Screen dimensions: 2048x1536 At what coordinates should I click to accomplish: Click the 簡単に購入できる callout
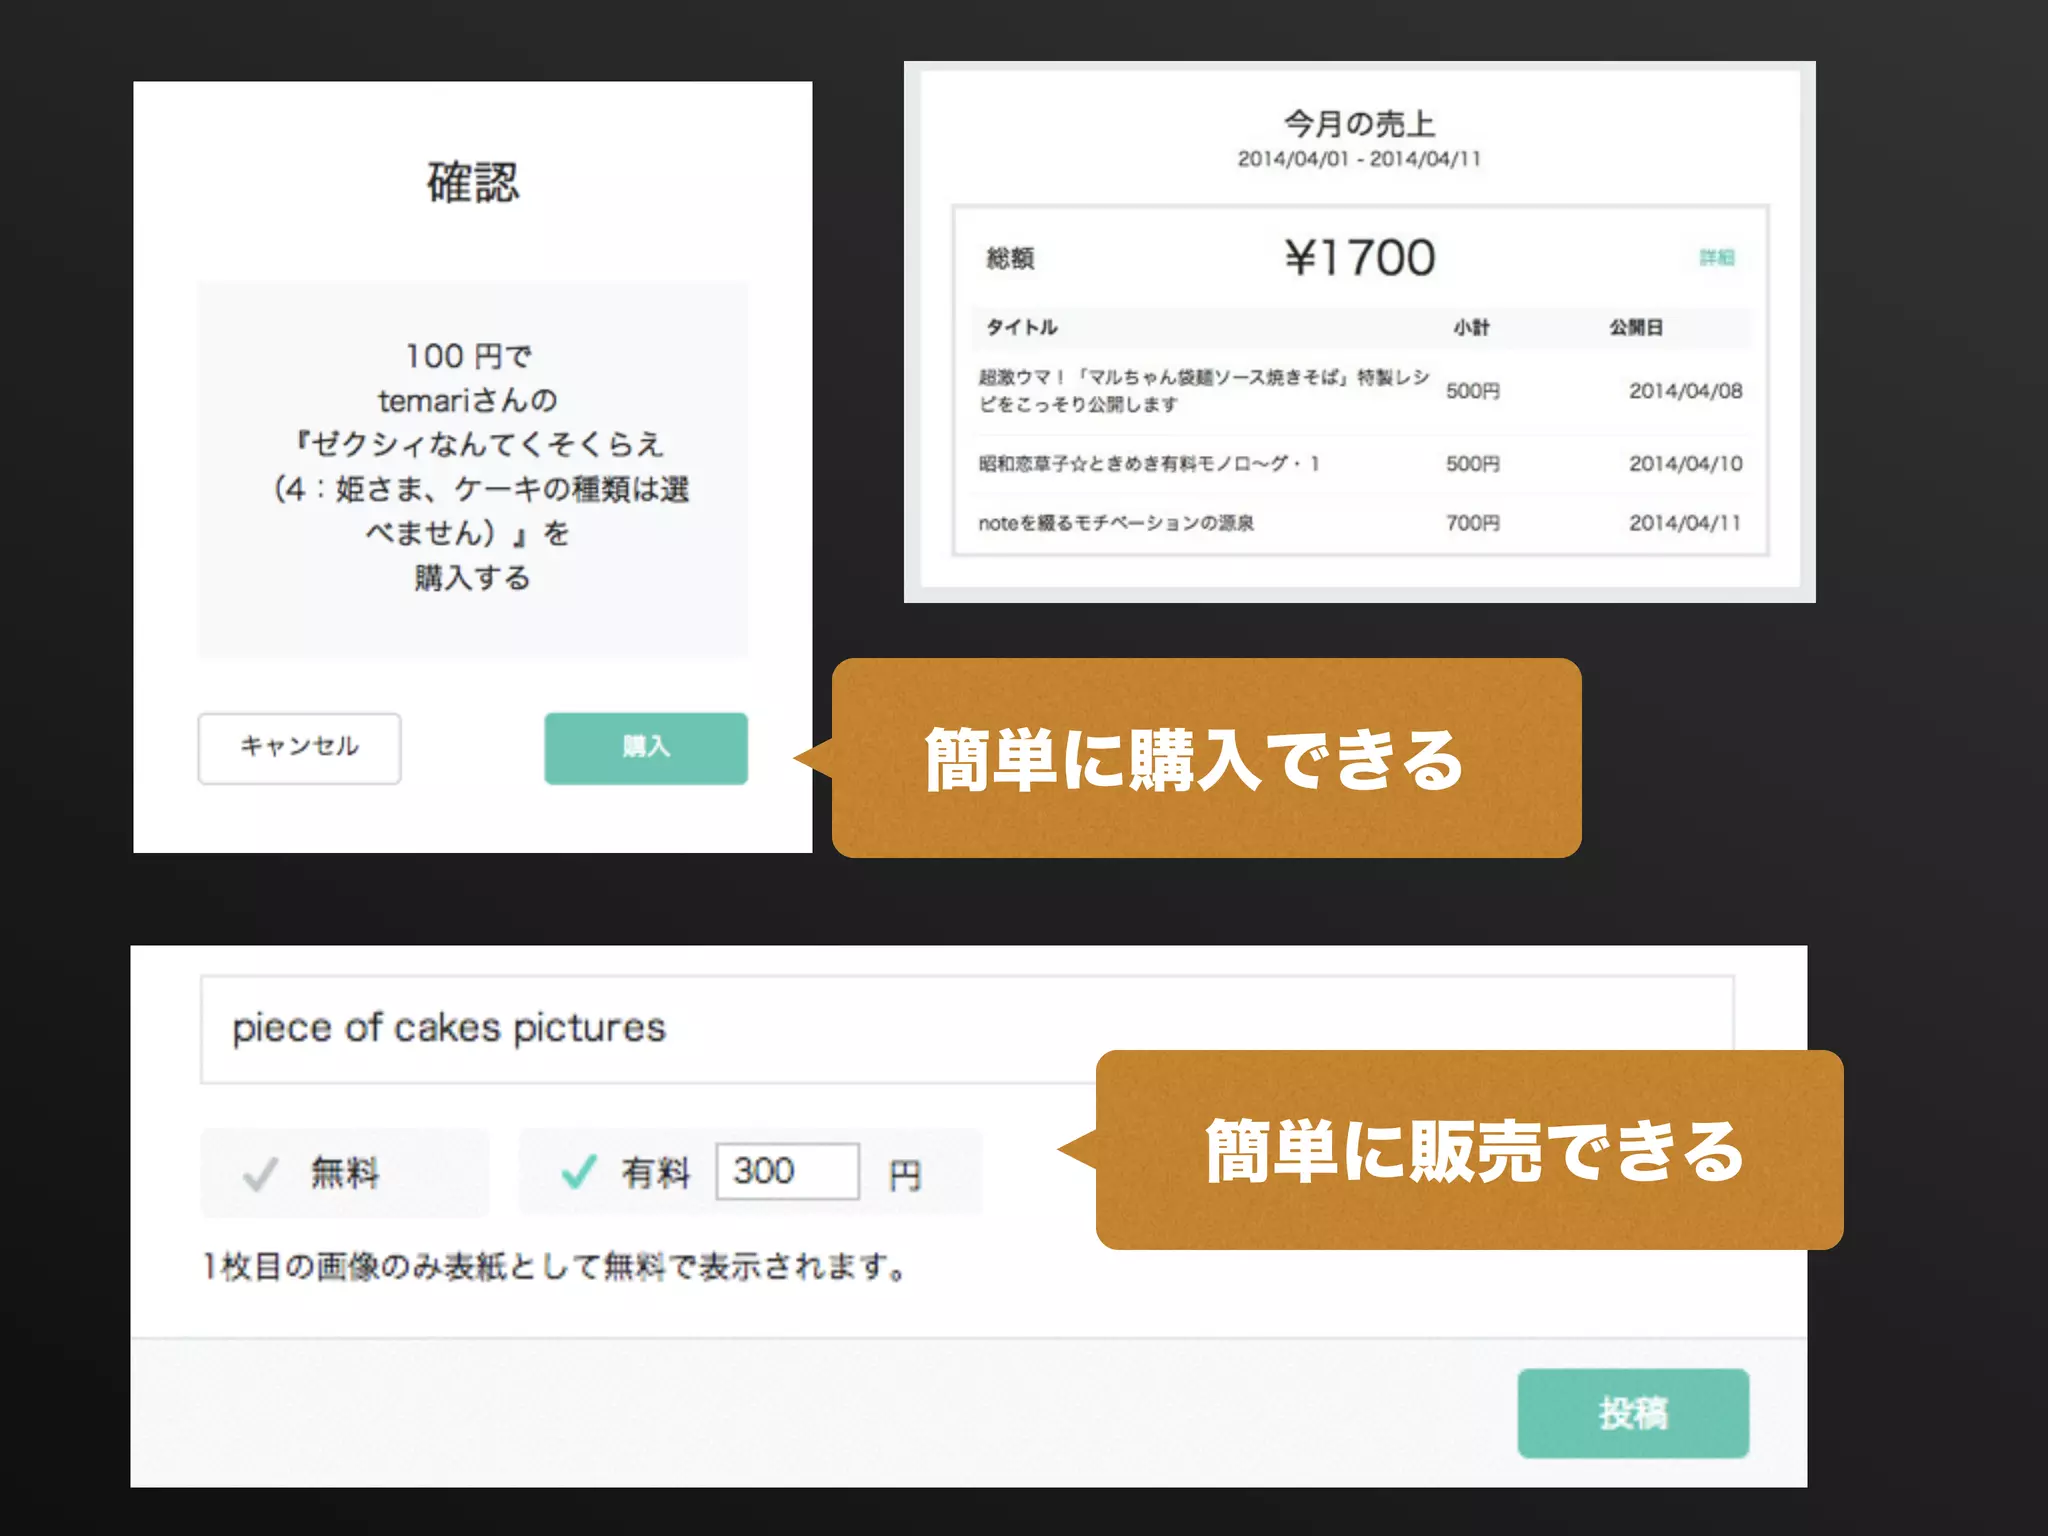(1205, 759)
